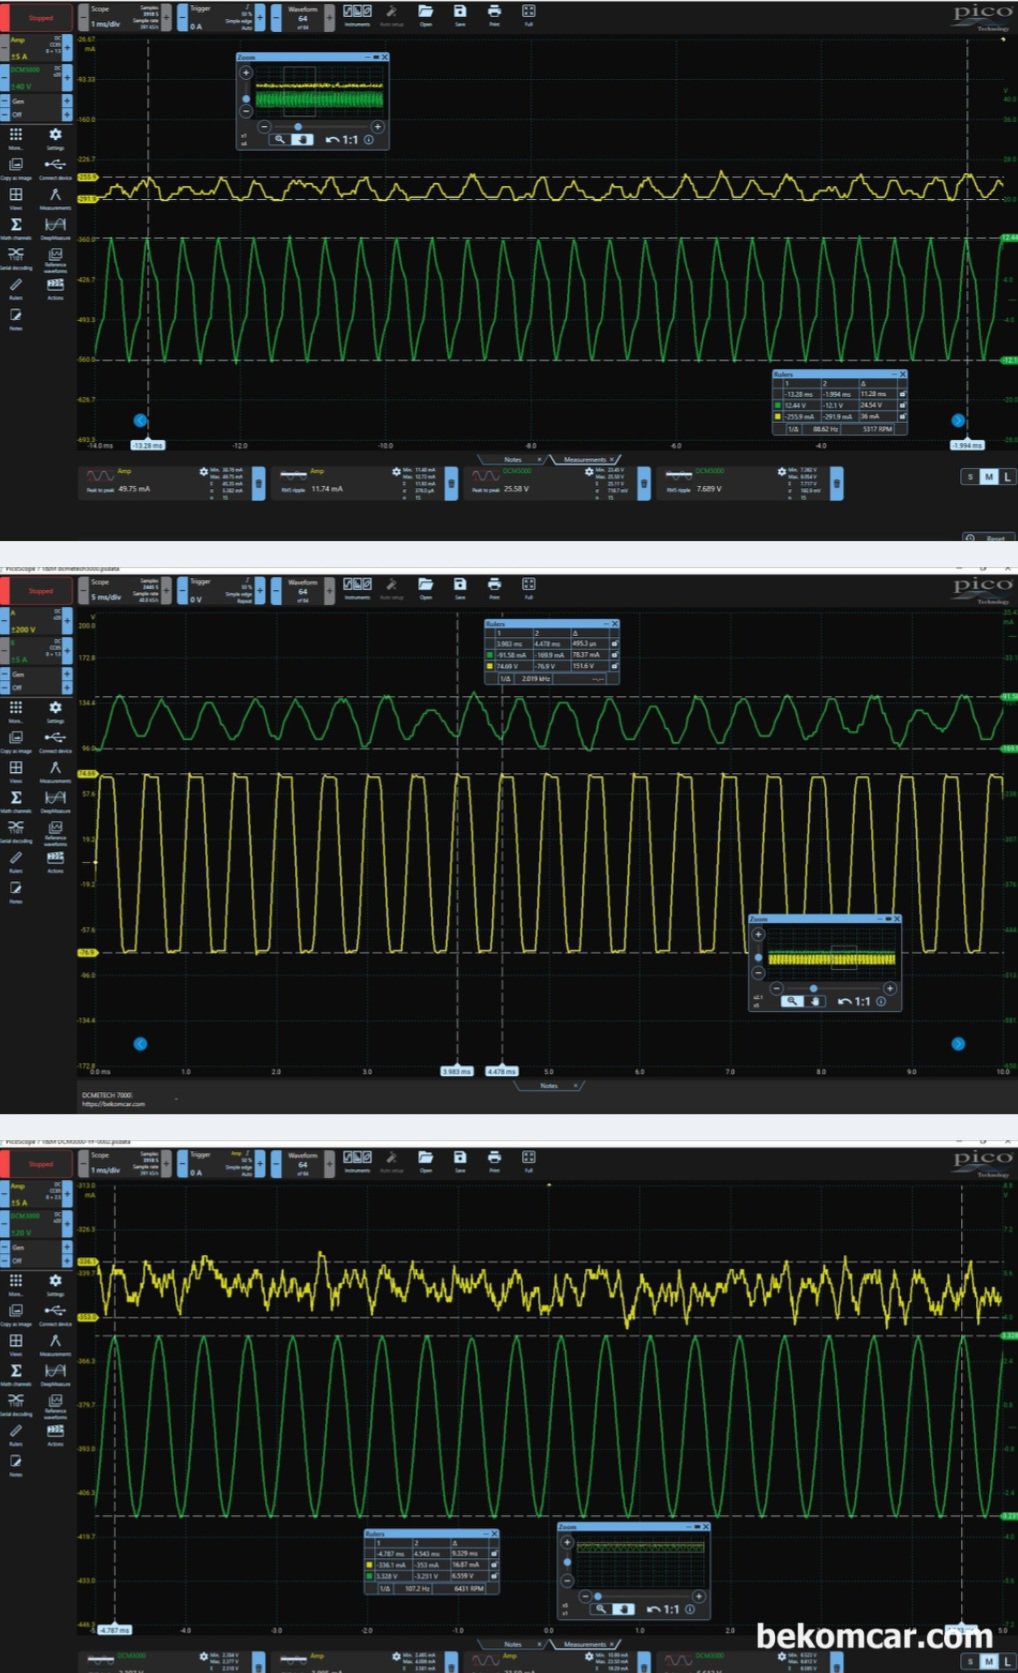
Task: Click Auto setup wand in top window
Action: pos(392,11)
